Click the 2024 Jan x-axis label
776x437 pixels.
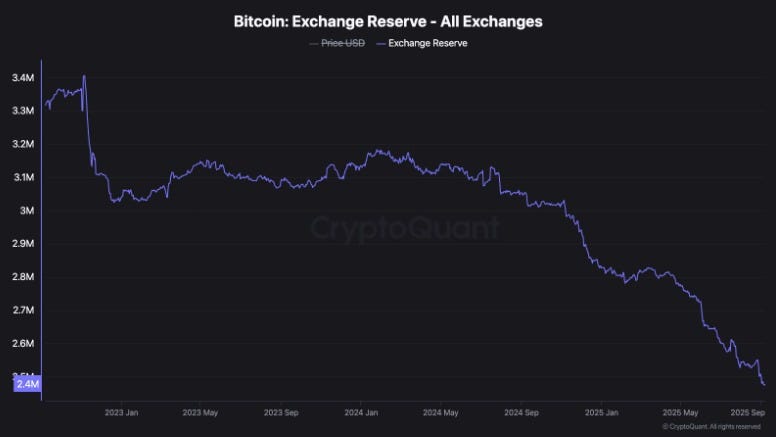(361, 412)
